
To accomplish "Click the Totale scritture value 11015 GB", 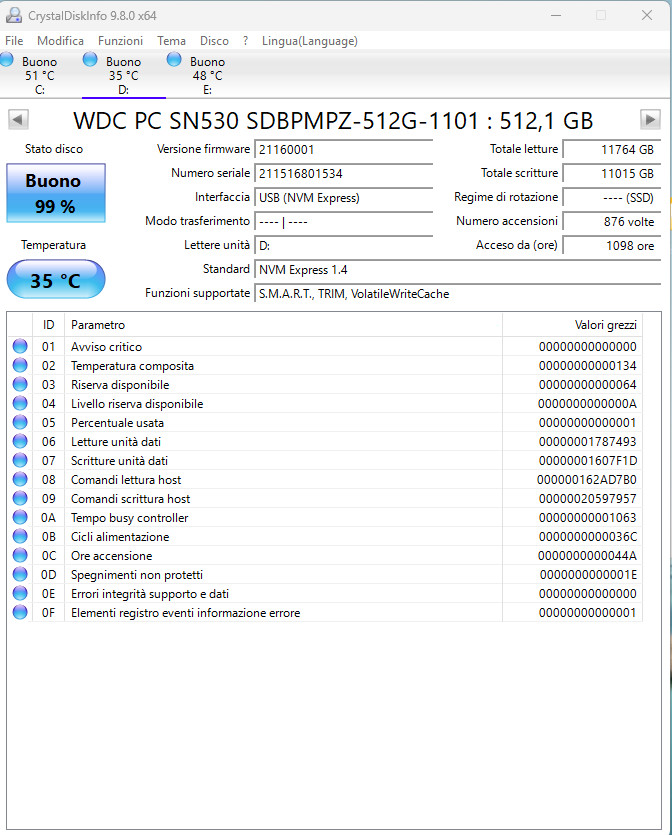I will (611, 174).
